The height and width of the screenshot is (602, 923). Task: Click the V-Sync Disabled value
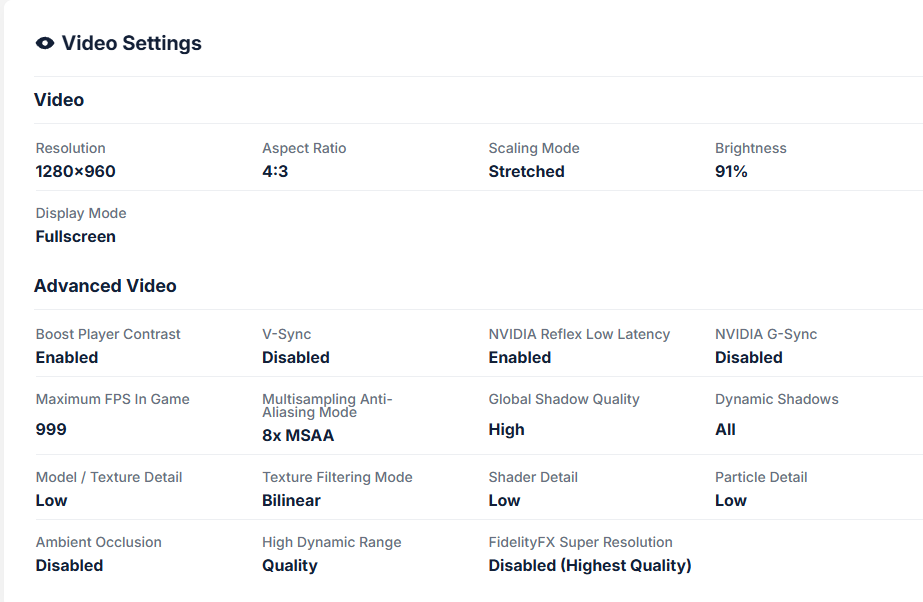pos(295,357)
